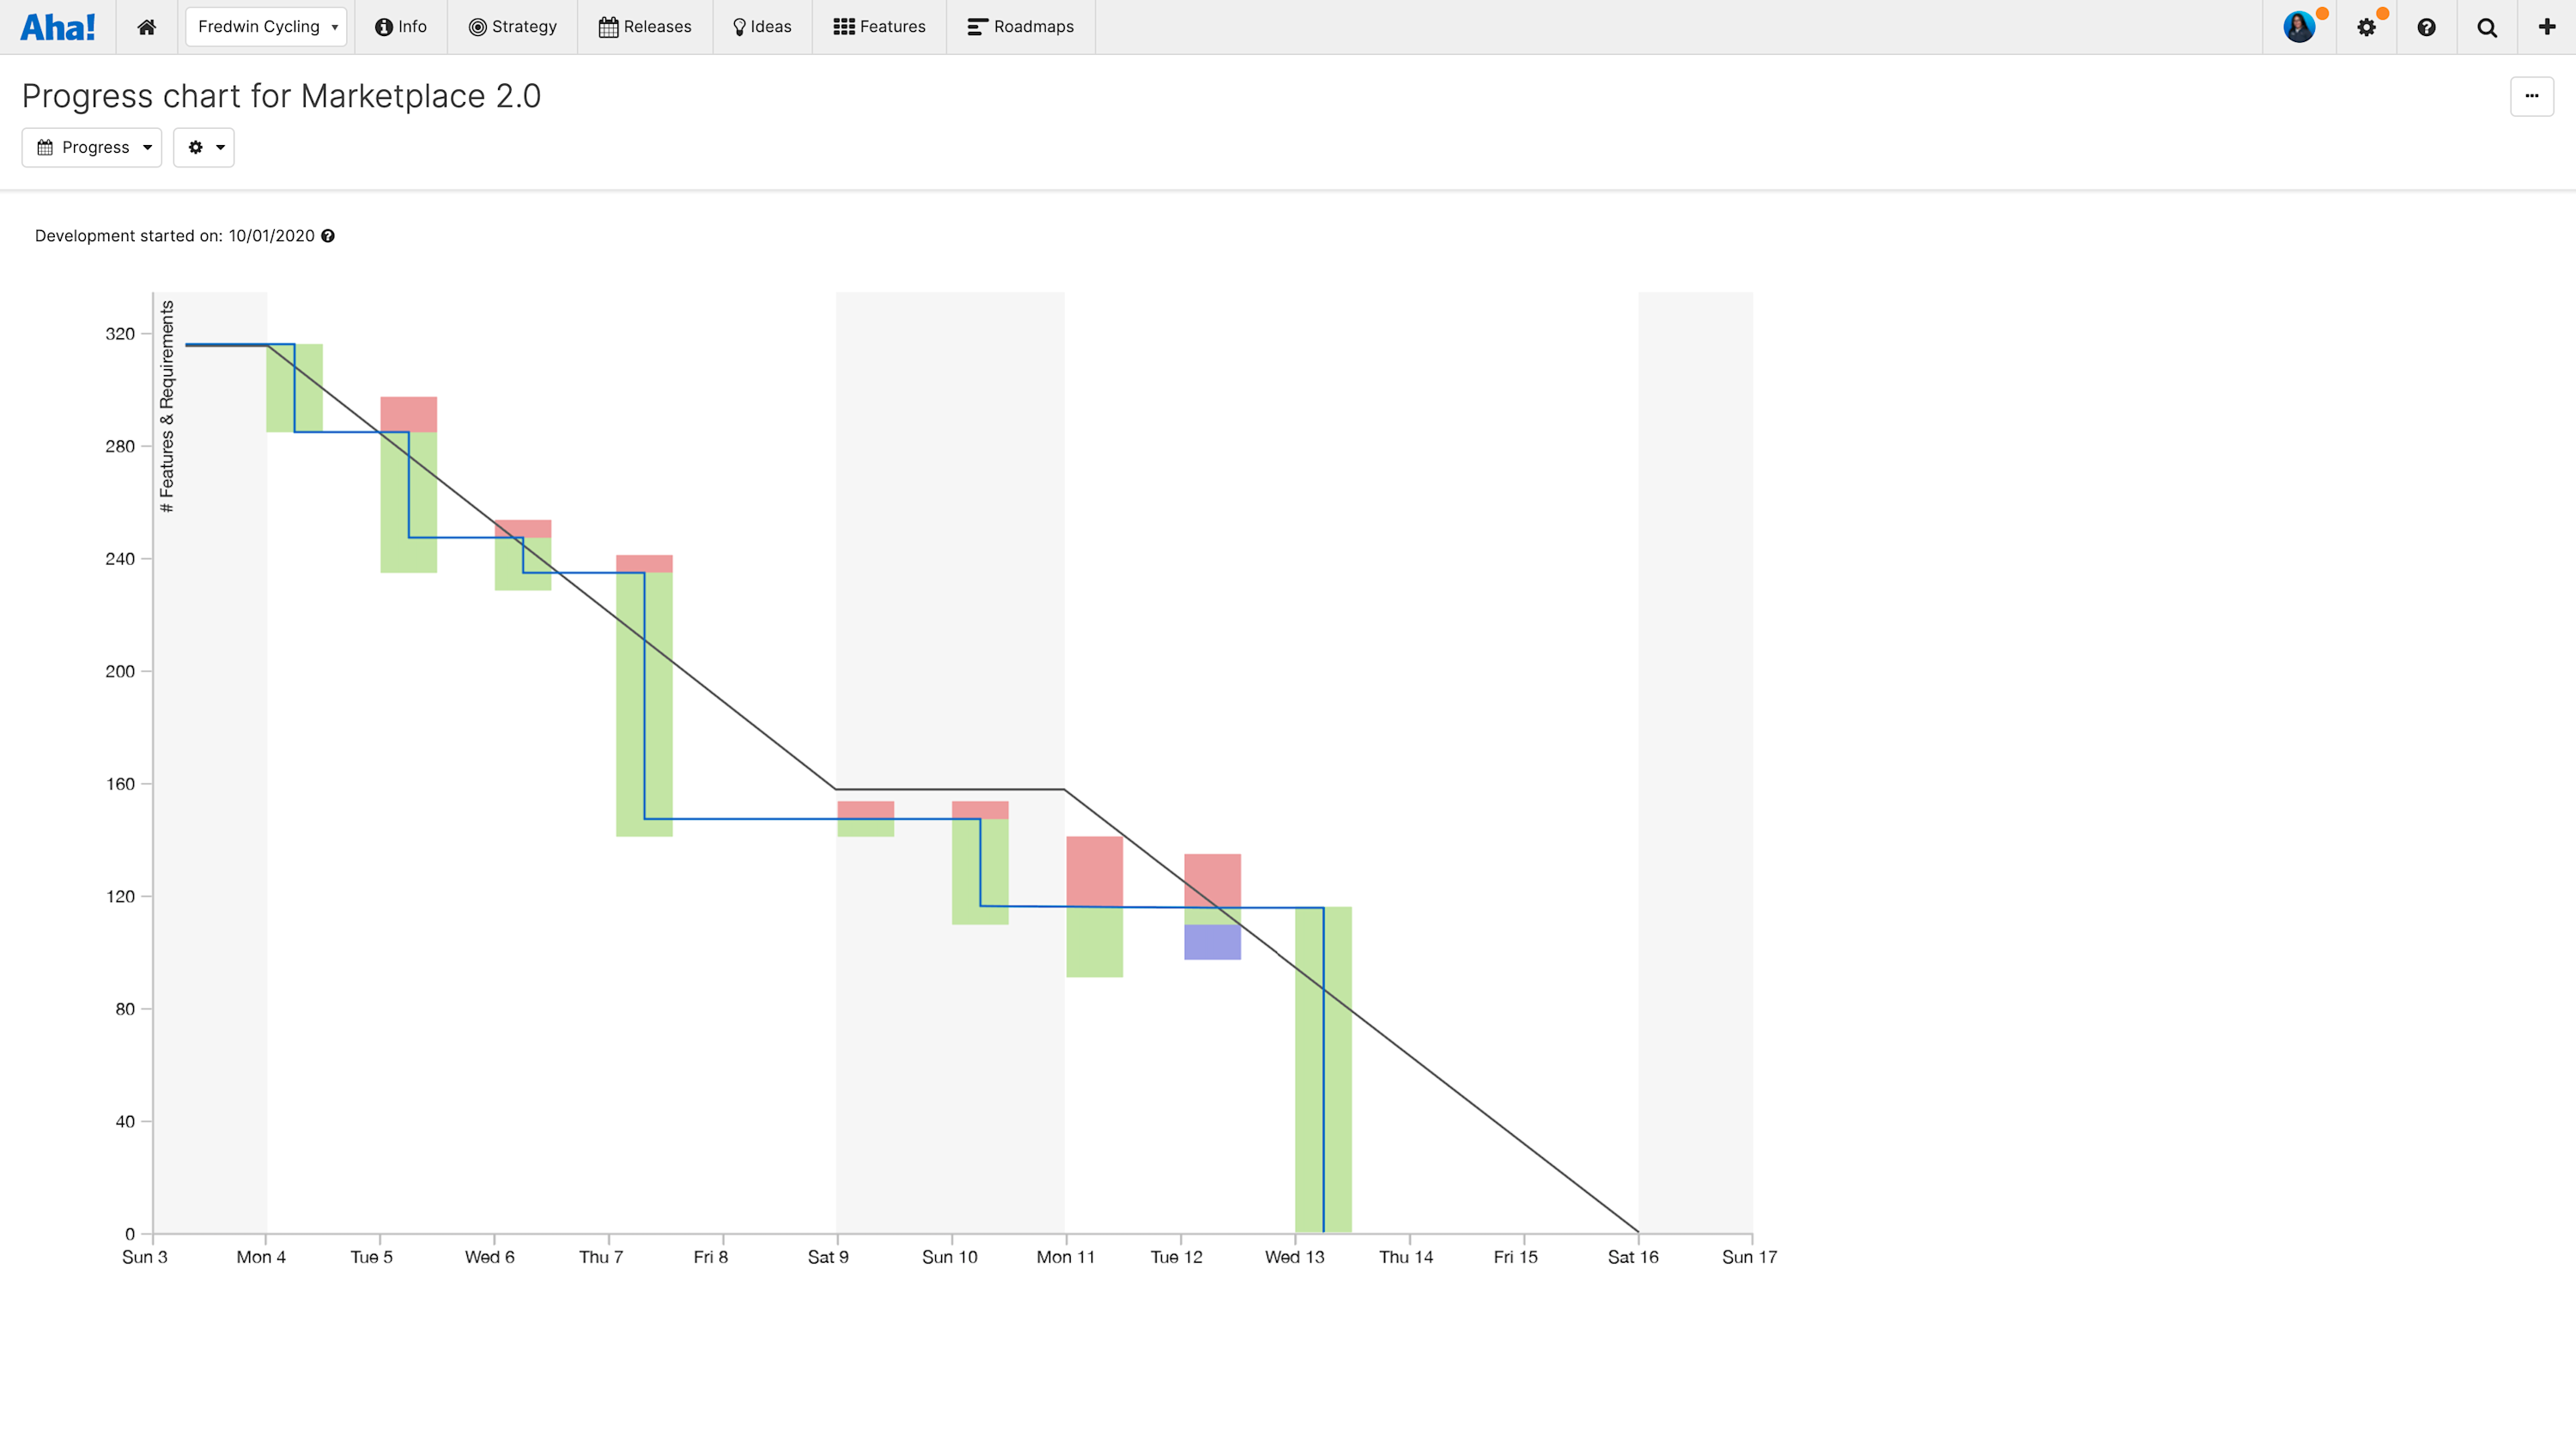Image resolution: width=2576 pixels, height=1449 pixels.
Task: Click the search icon in top-right
Action: (2488, 27)
